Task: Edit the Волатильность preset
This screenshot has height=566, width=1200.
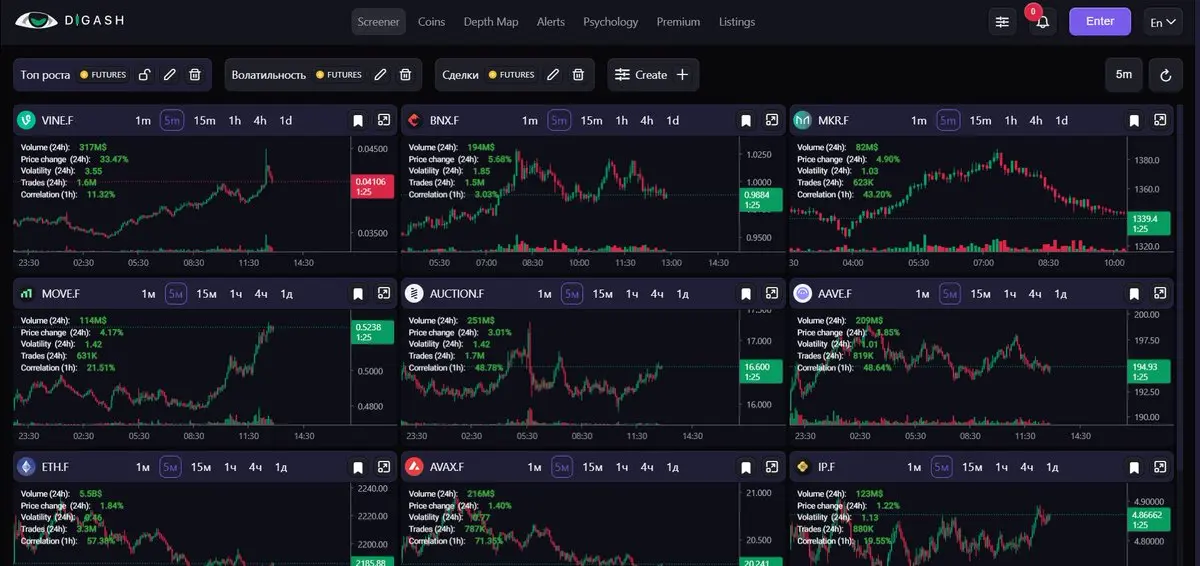Action: point(380,75)
